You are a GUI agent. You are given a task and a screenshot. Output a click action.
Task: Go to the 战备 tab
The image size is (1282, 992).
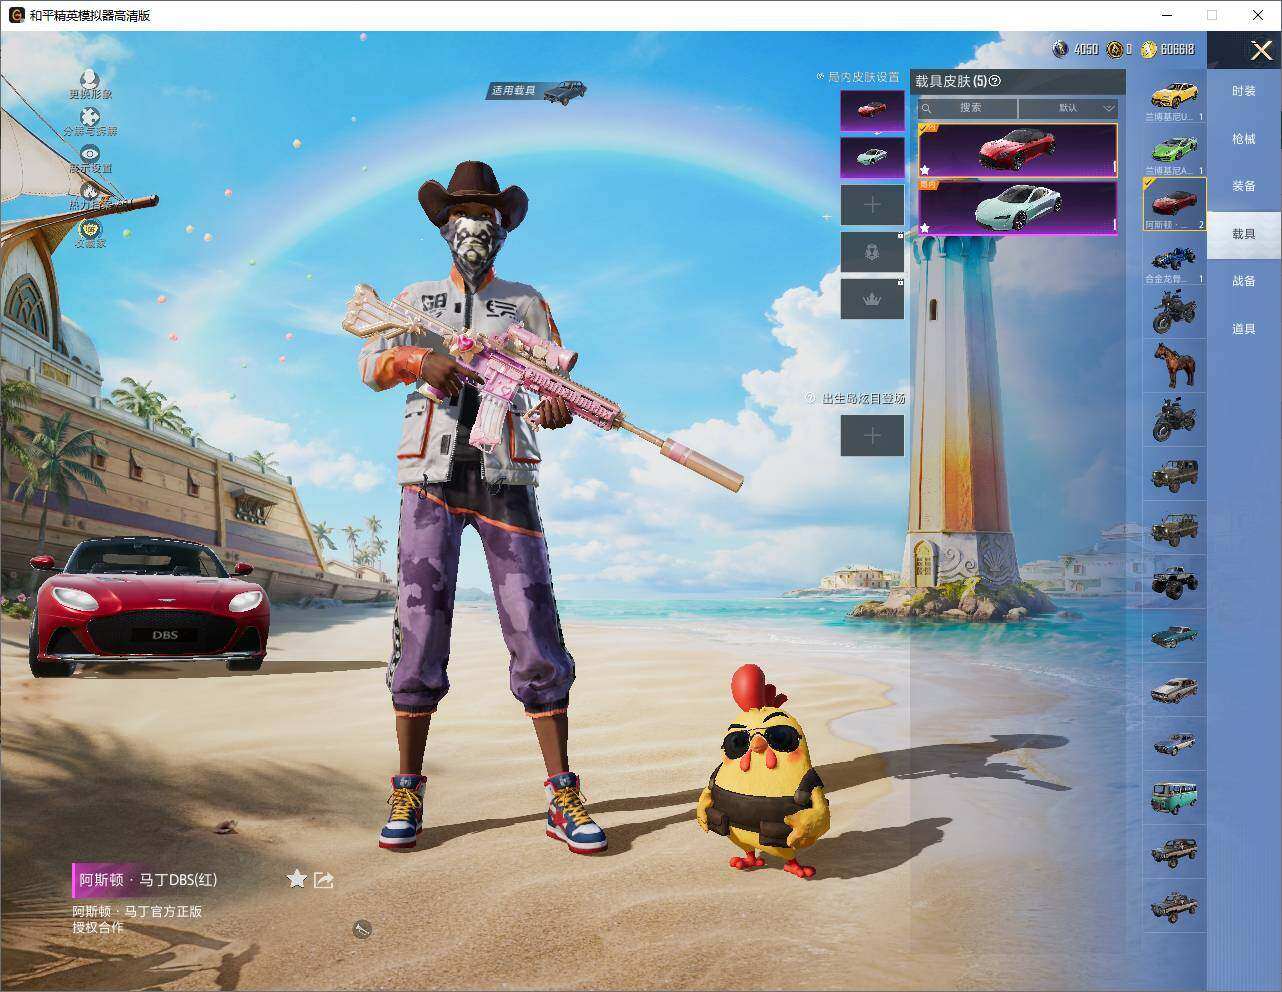click(1243, 281)
